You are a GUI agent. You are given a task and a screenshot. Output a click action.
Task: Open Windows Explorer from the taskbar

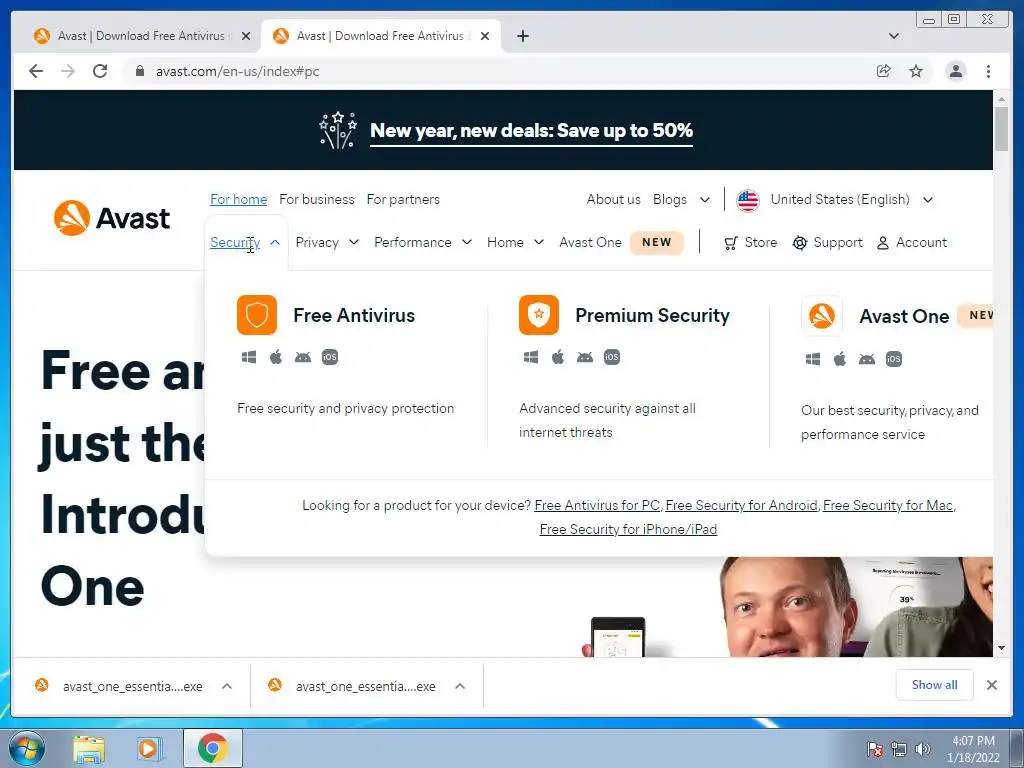89,748
